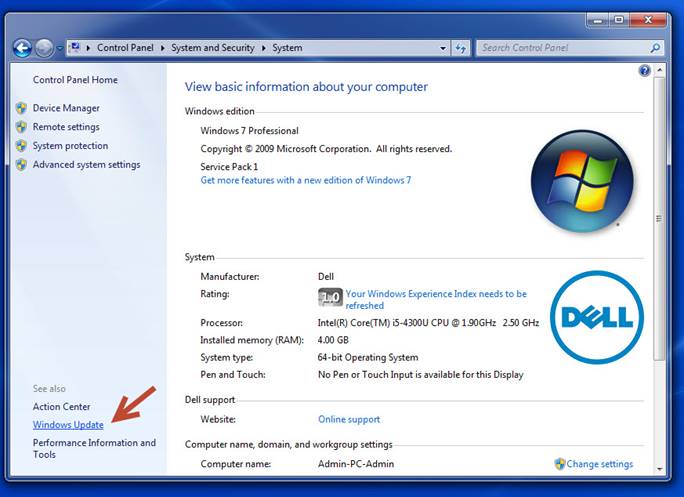Image resolution: width=684 pixels, height=497 pixels.
Task: Open System protection in the left pane
Action: (70, 146)
